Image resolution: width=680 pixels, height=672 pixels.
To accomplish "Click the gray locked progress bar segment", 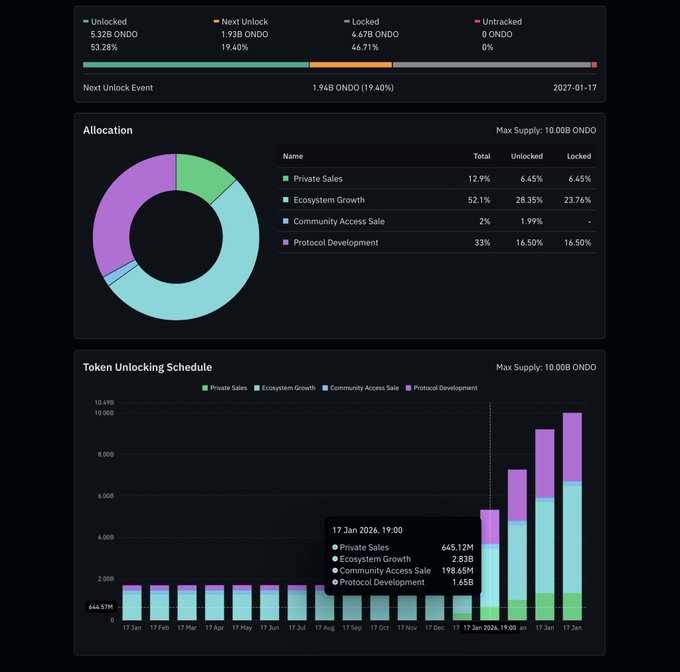I will (x=492, y=65).
